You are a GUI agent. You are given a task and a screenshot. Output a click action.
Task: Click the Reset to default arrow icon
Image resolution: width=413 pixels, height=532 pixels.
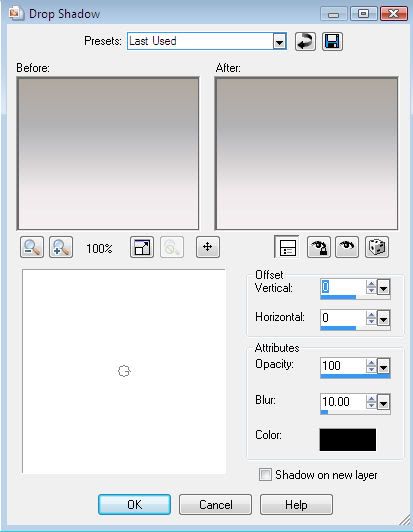tap(305, 41)
